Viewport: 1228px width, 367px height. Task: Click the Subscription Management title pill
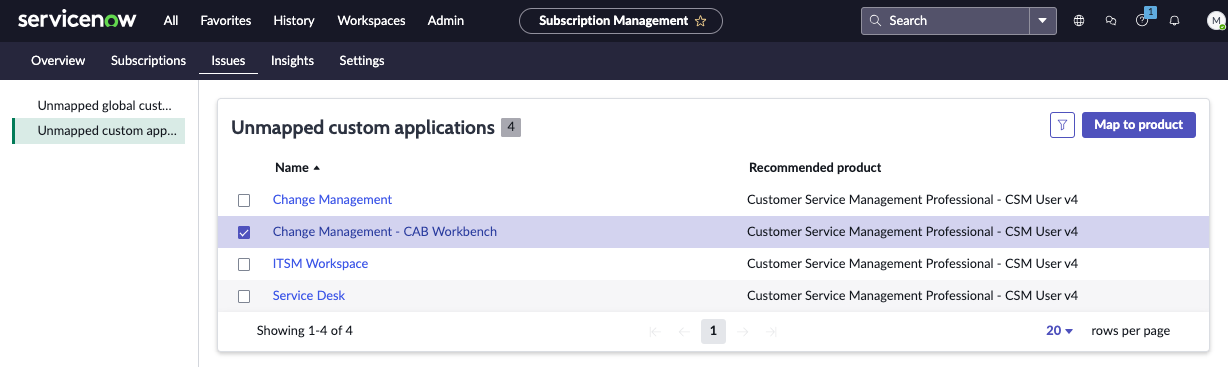621,20
